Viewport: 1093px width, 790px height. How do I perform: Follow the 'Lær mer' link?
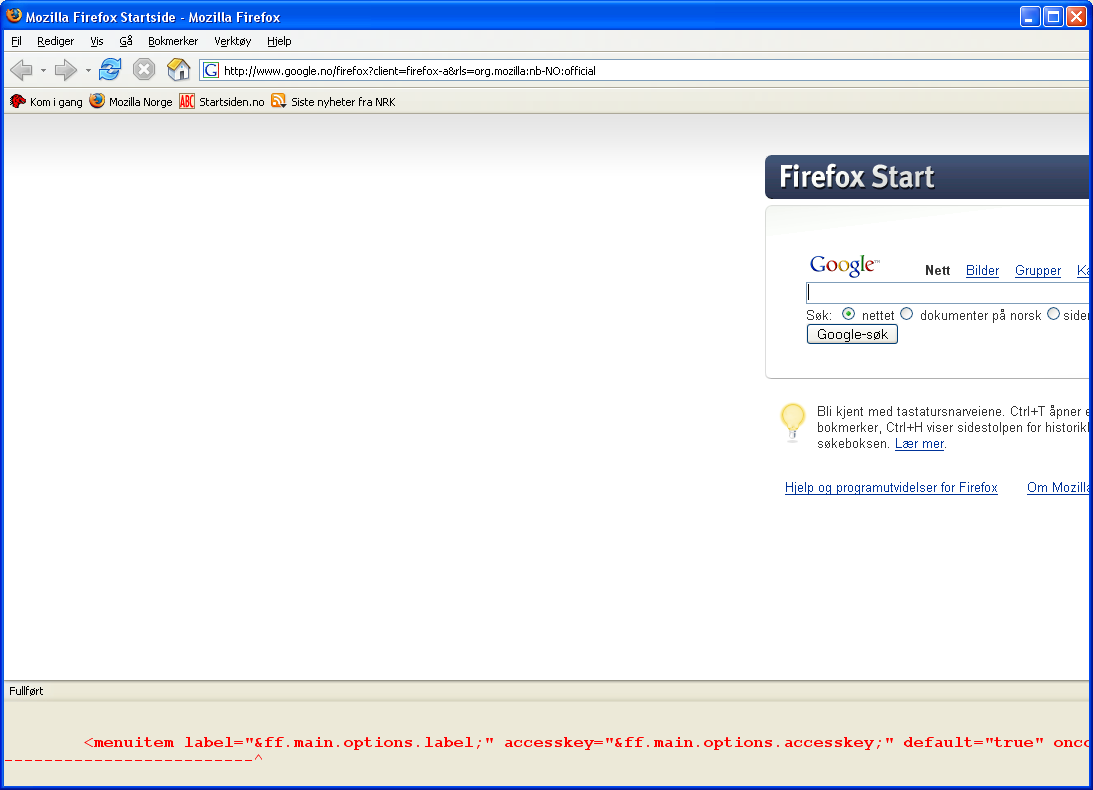919,444
